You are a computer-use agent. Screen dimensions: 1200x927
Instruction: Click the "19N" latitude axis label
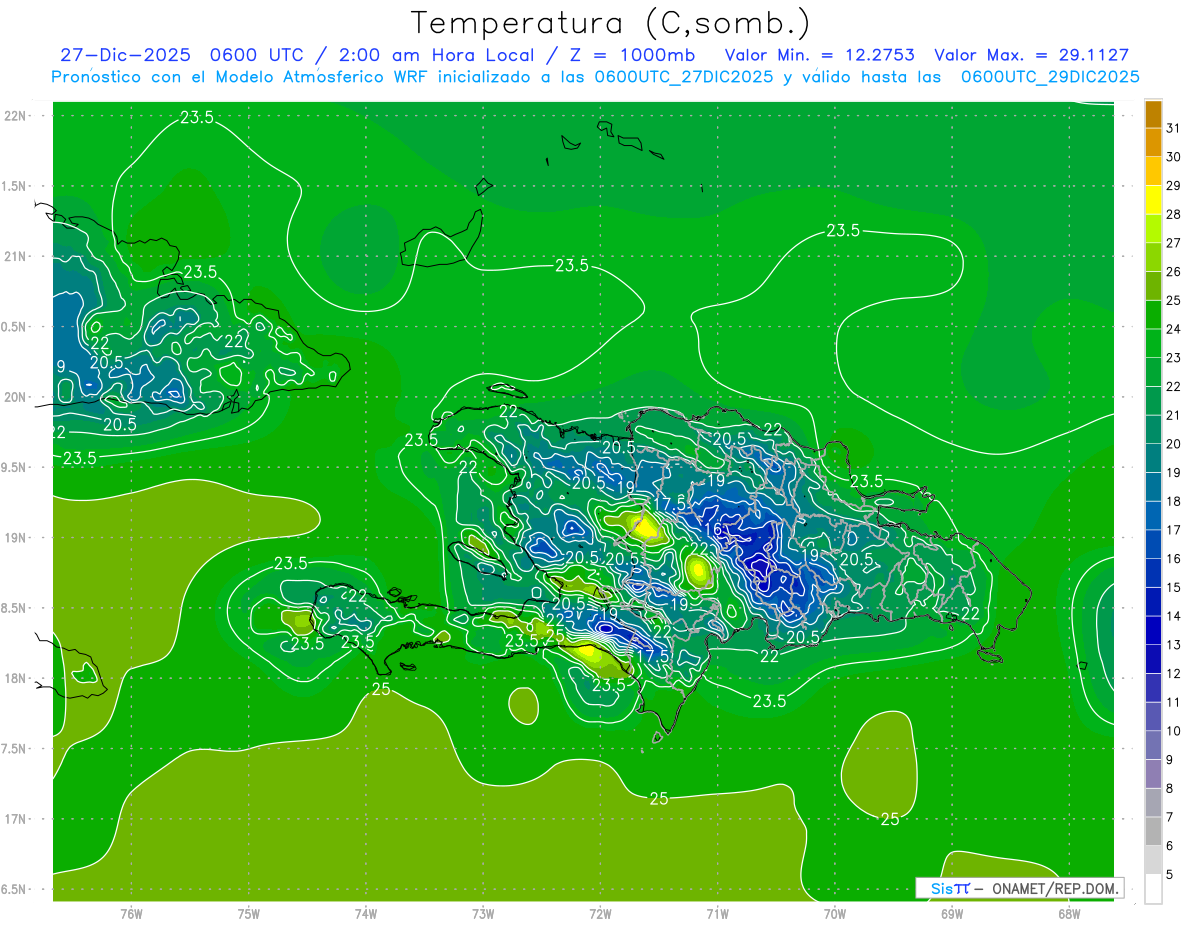[x=15, y=538]
